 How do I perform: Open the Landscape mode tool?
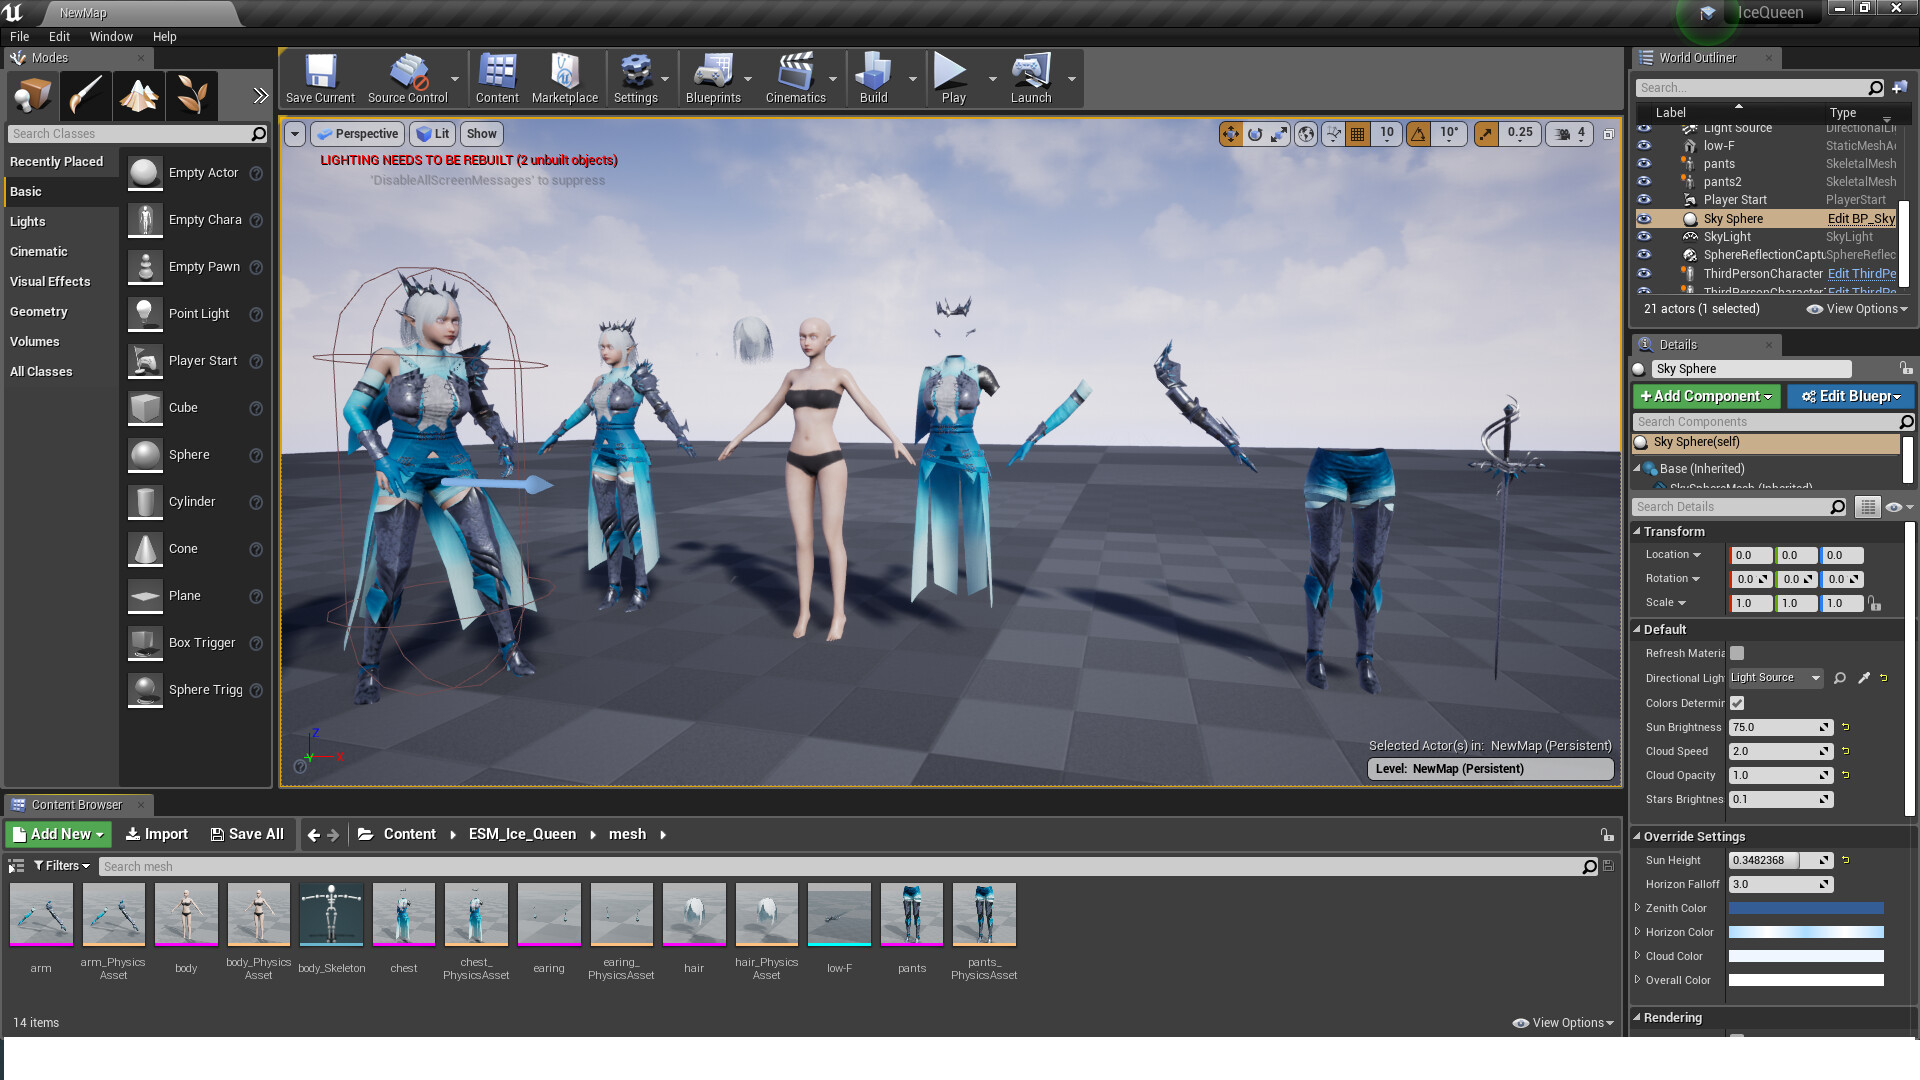coord(138,95)
